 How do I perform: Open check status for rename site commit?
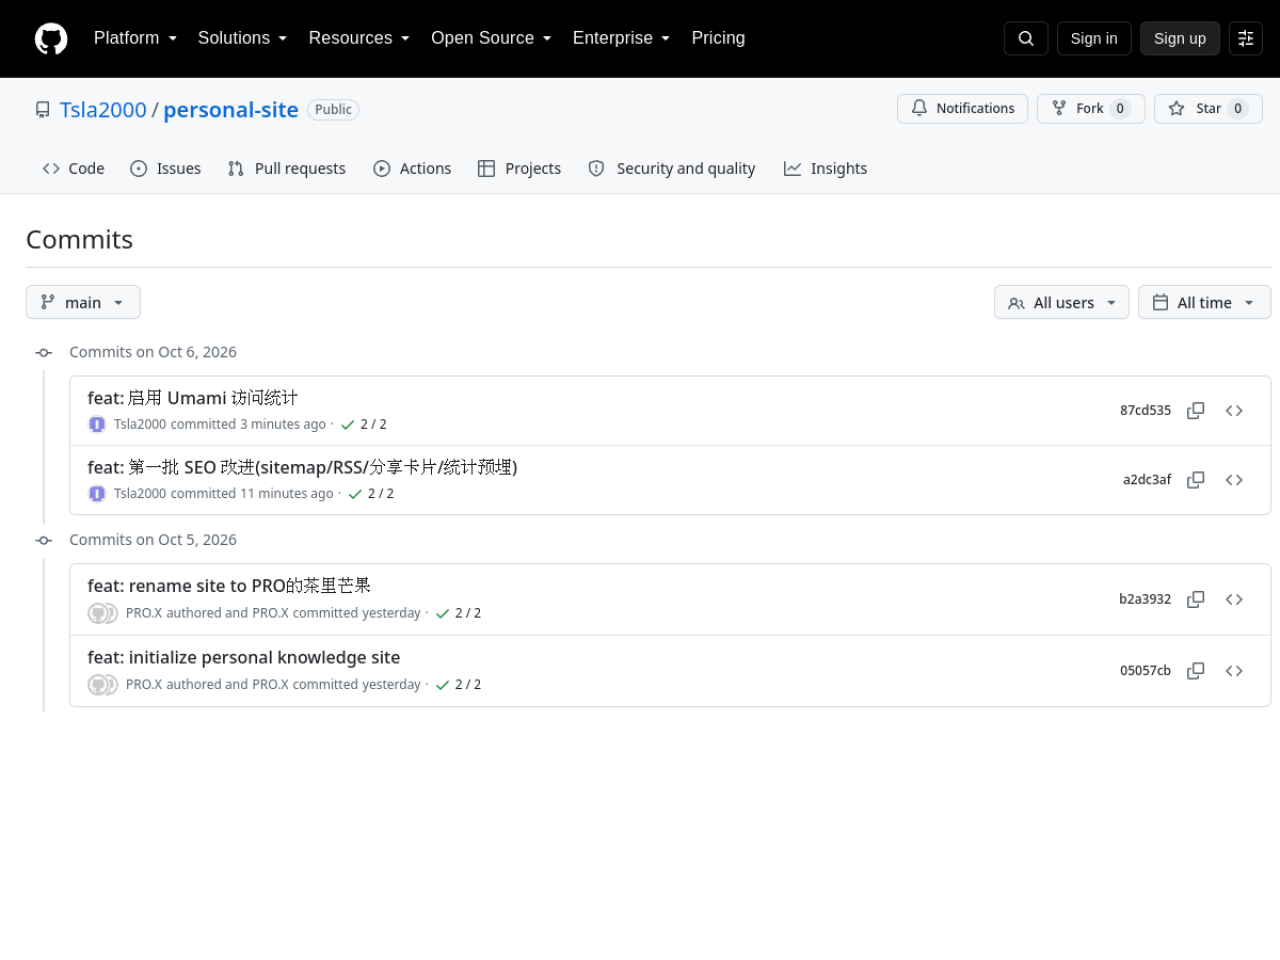point(458,613)
